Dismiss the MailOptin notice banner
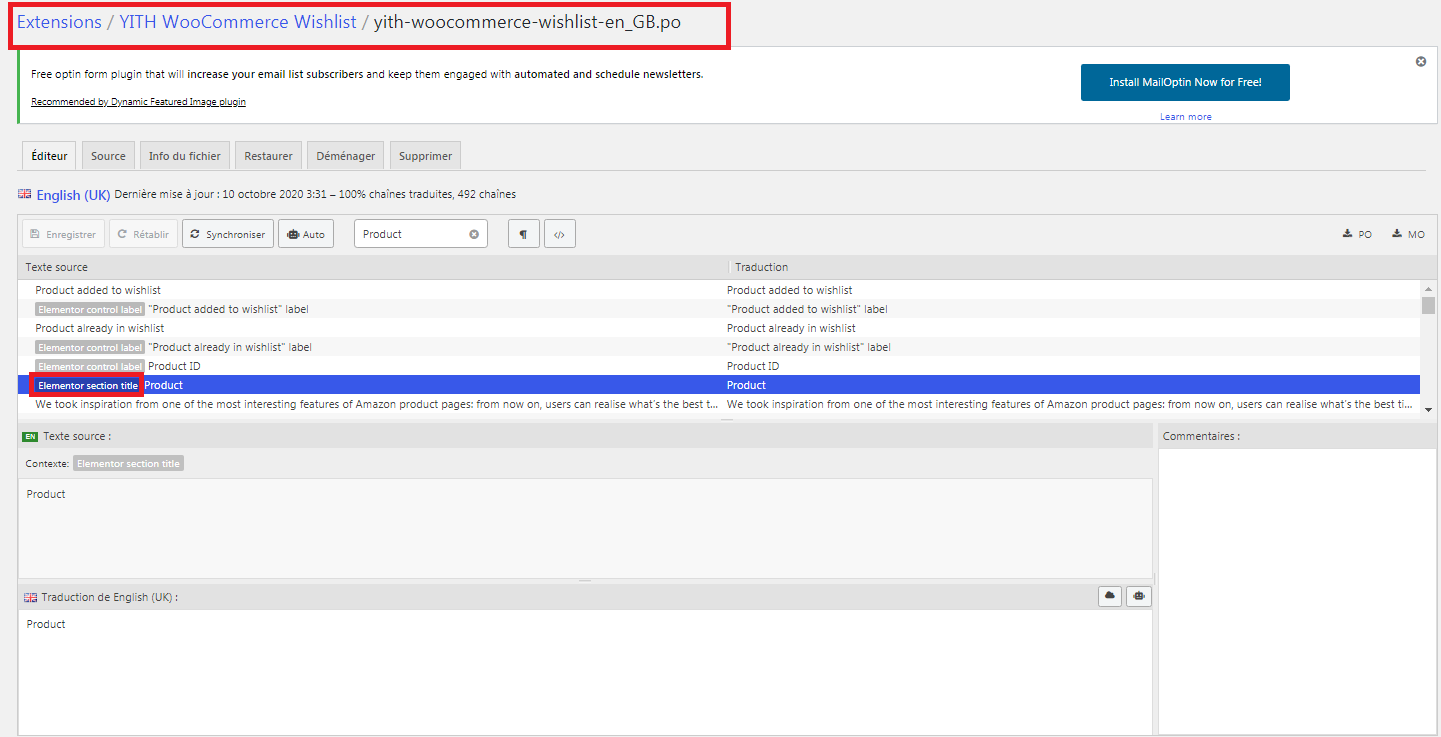 point(1421,62)
